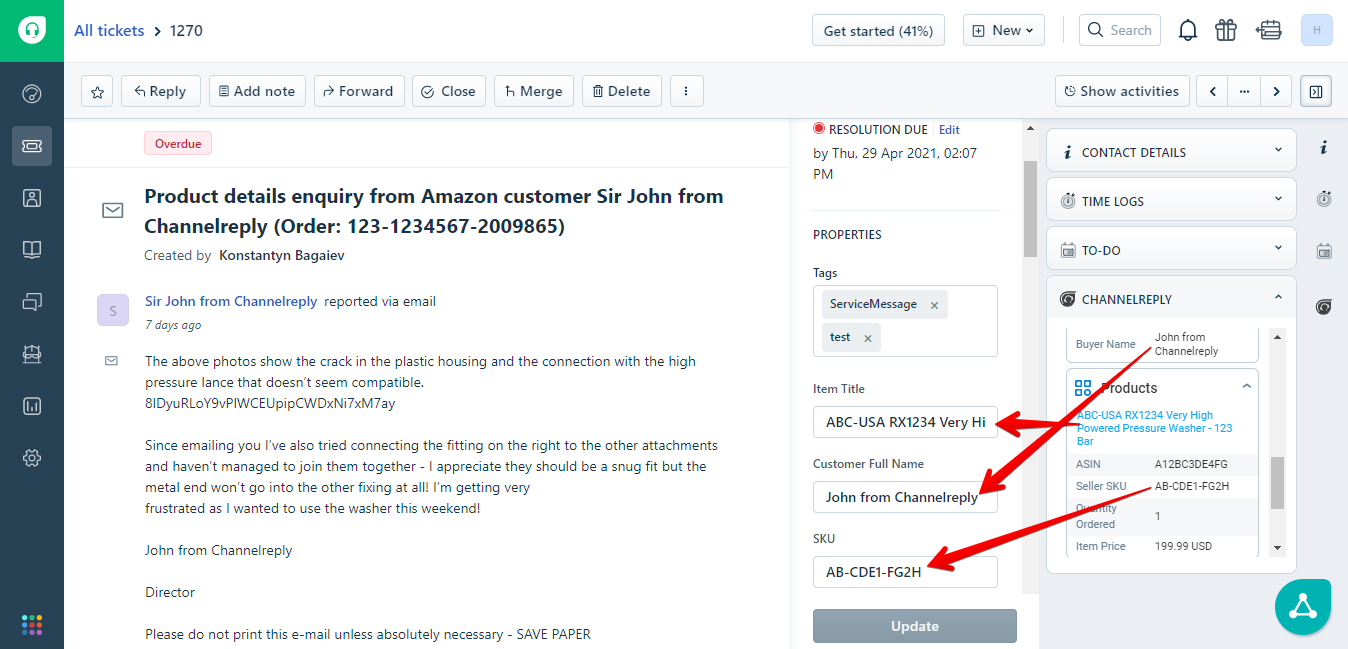Go to next ticket arrow
Screen dimensions: 1348x649
coord(1276,91)
